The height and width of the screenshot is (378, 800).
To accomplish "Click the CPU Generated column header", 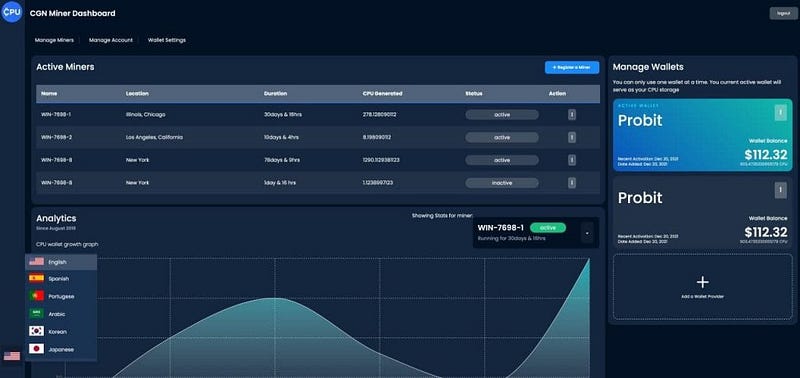I will coord(382,94).
